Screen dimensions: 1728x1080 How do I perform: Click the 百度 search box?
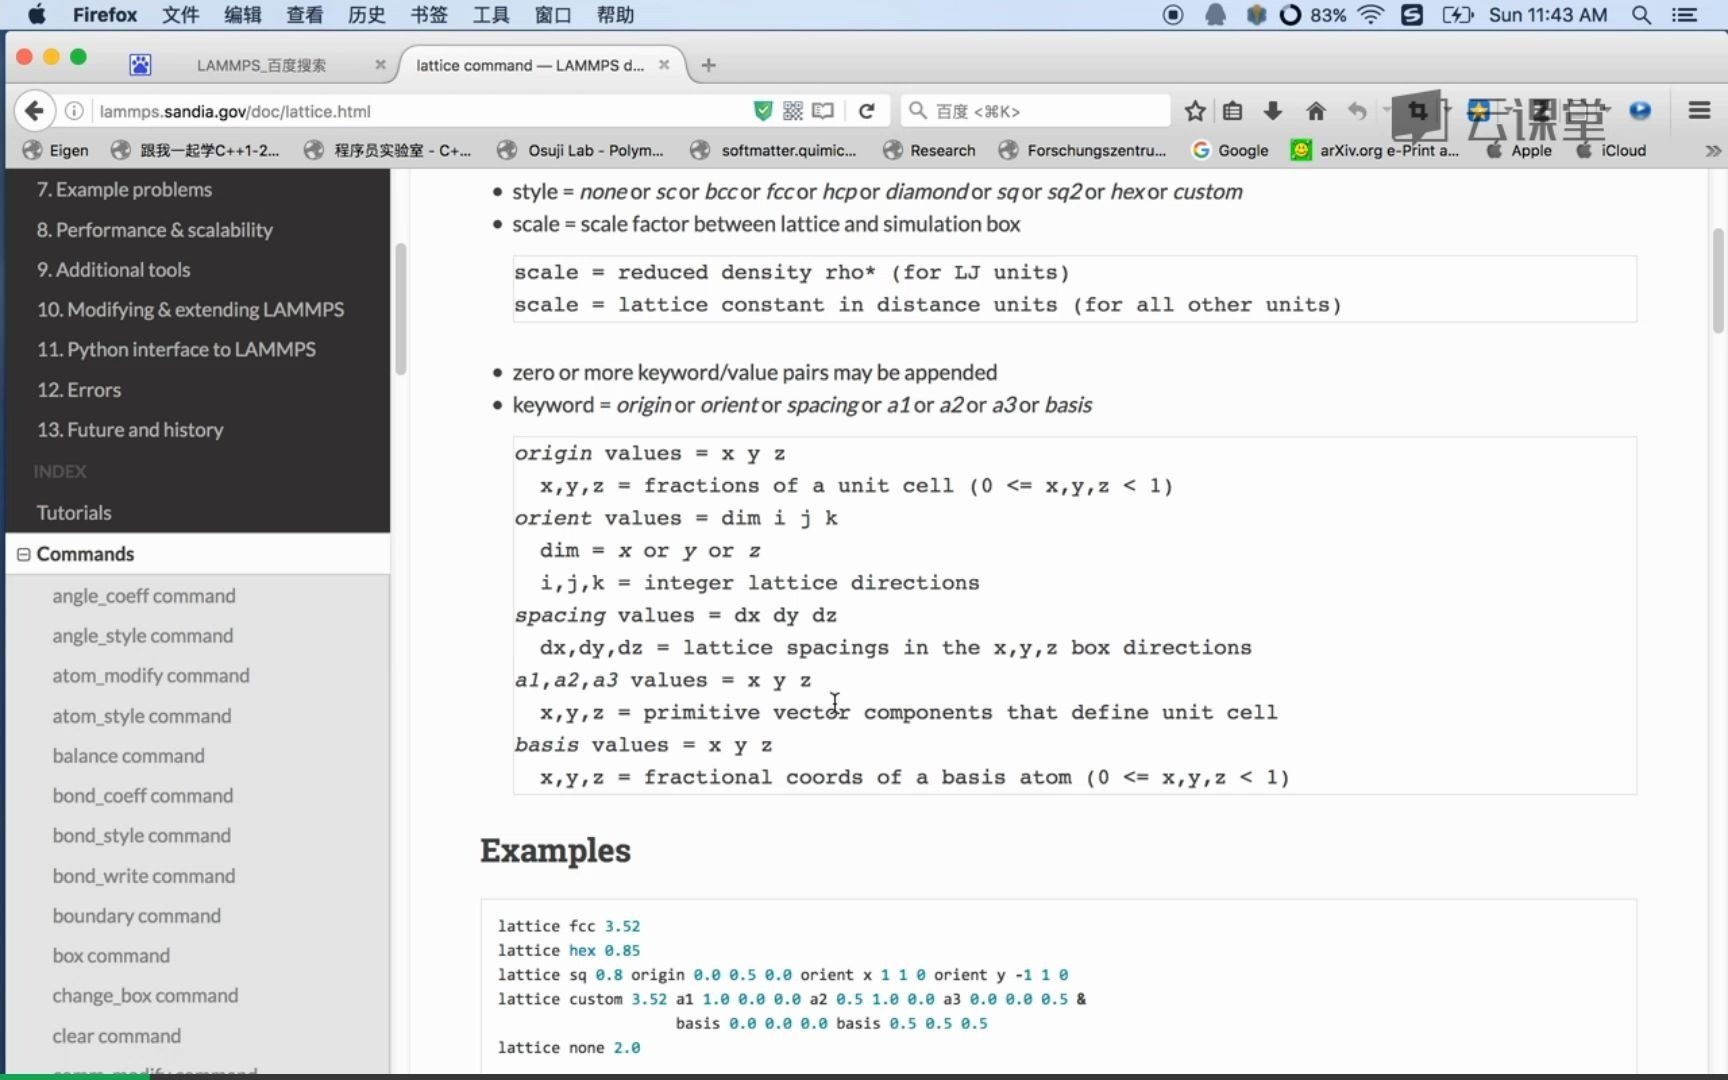coord(1035,111)
